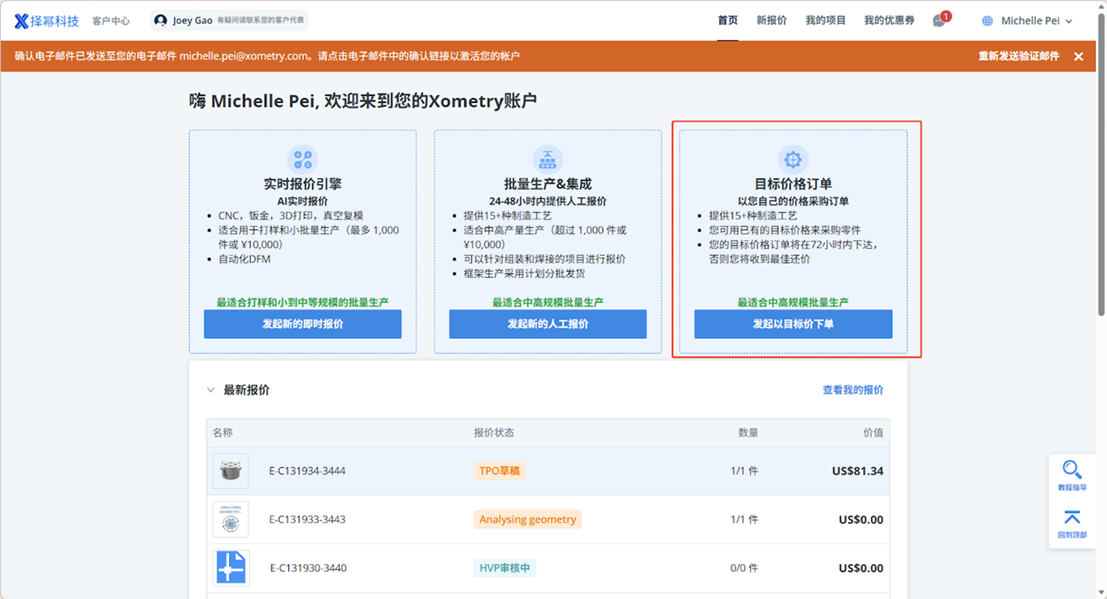The width and height of the screenshot is (1107, 599).
Task: Click the 择幂科技 Xometry logo
Action: tap(47, 21)
